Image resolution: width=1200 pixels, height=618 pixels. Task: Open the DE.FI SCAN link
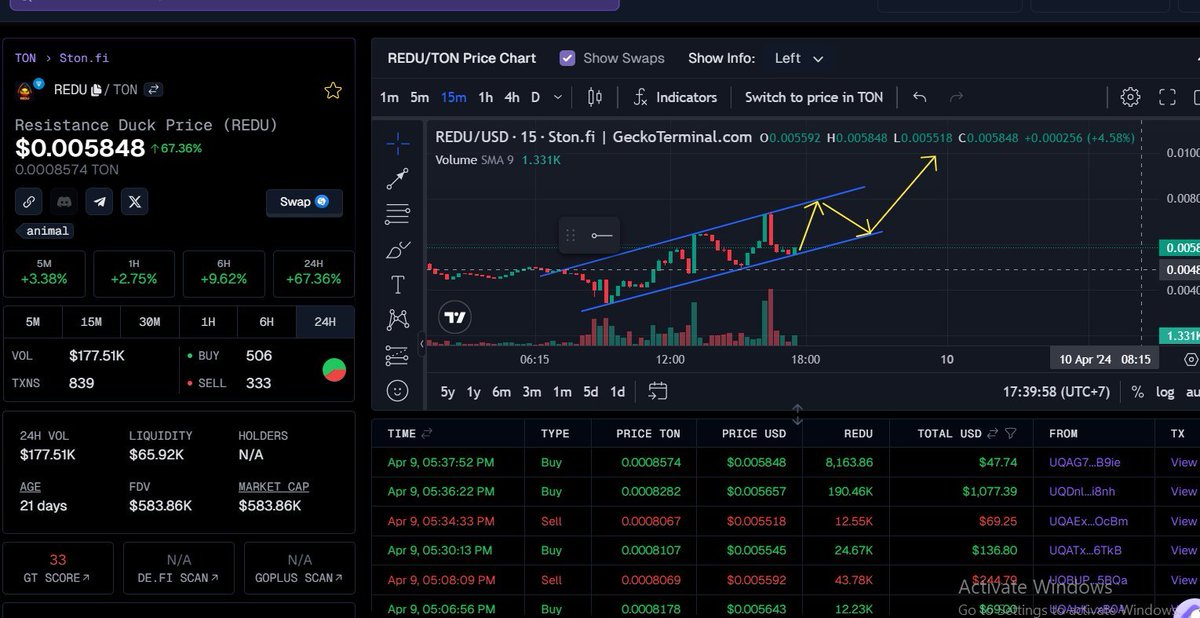point(179,569)
